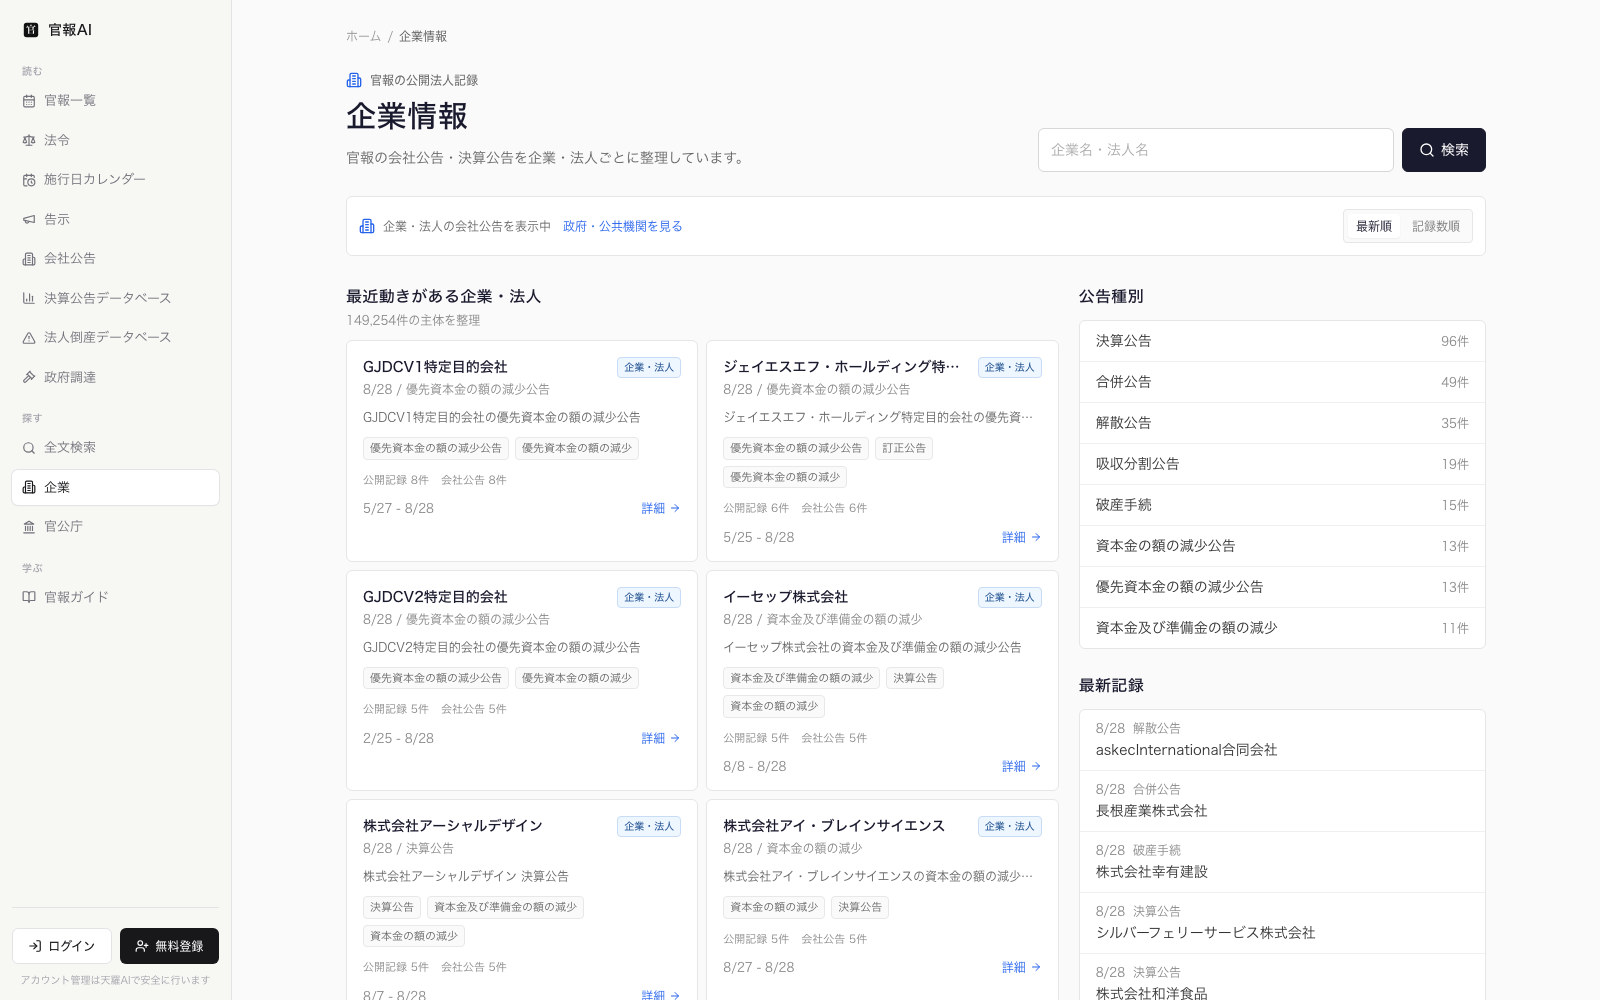Click 企業・法人 badge on アイ・ブレインサイエンス card
Image resolution: width=1600 pixels, height=1000 pixels.
coord(1010,826)
